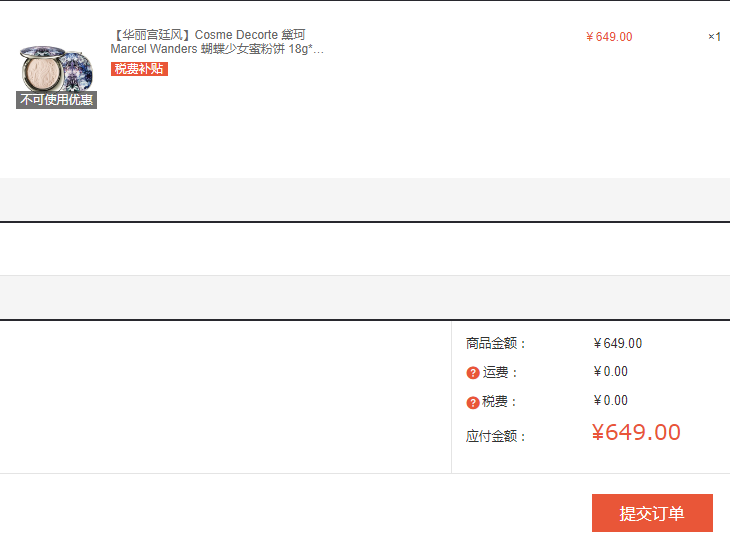The height and width of the screenshot is (554, 730).
Task: Click the 商品金额 value ¥649.00
Action: point(617,343)
